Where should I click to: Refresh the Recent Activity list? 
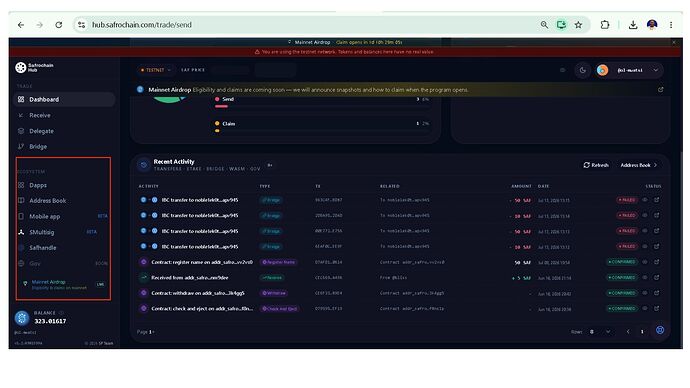pos(596,165)
